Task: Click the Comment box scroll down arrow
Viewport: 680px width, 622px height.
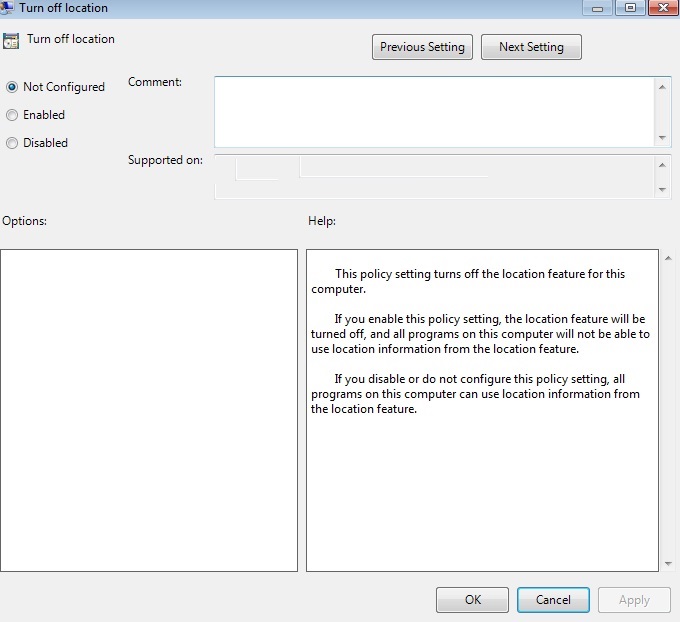Action: (x=662, y=137)
